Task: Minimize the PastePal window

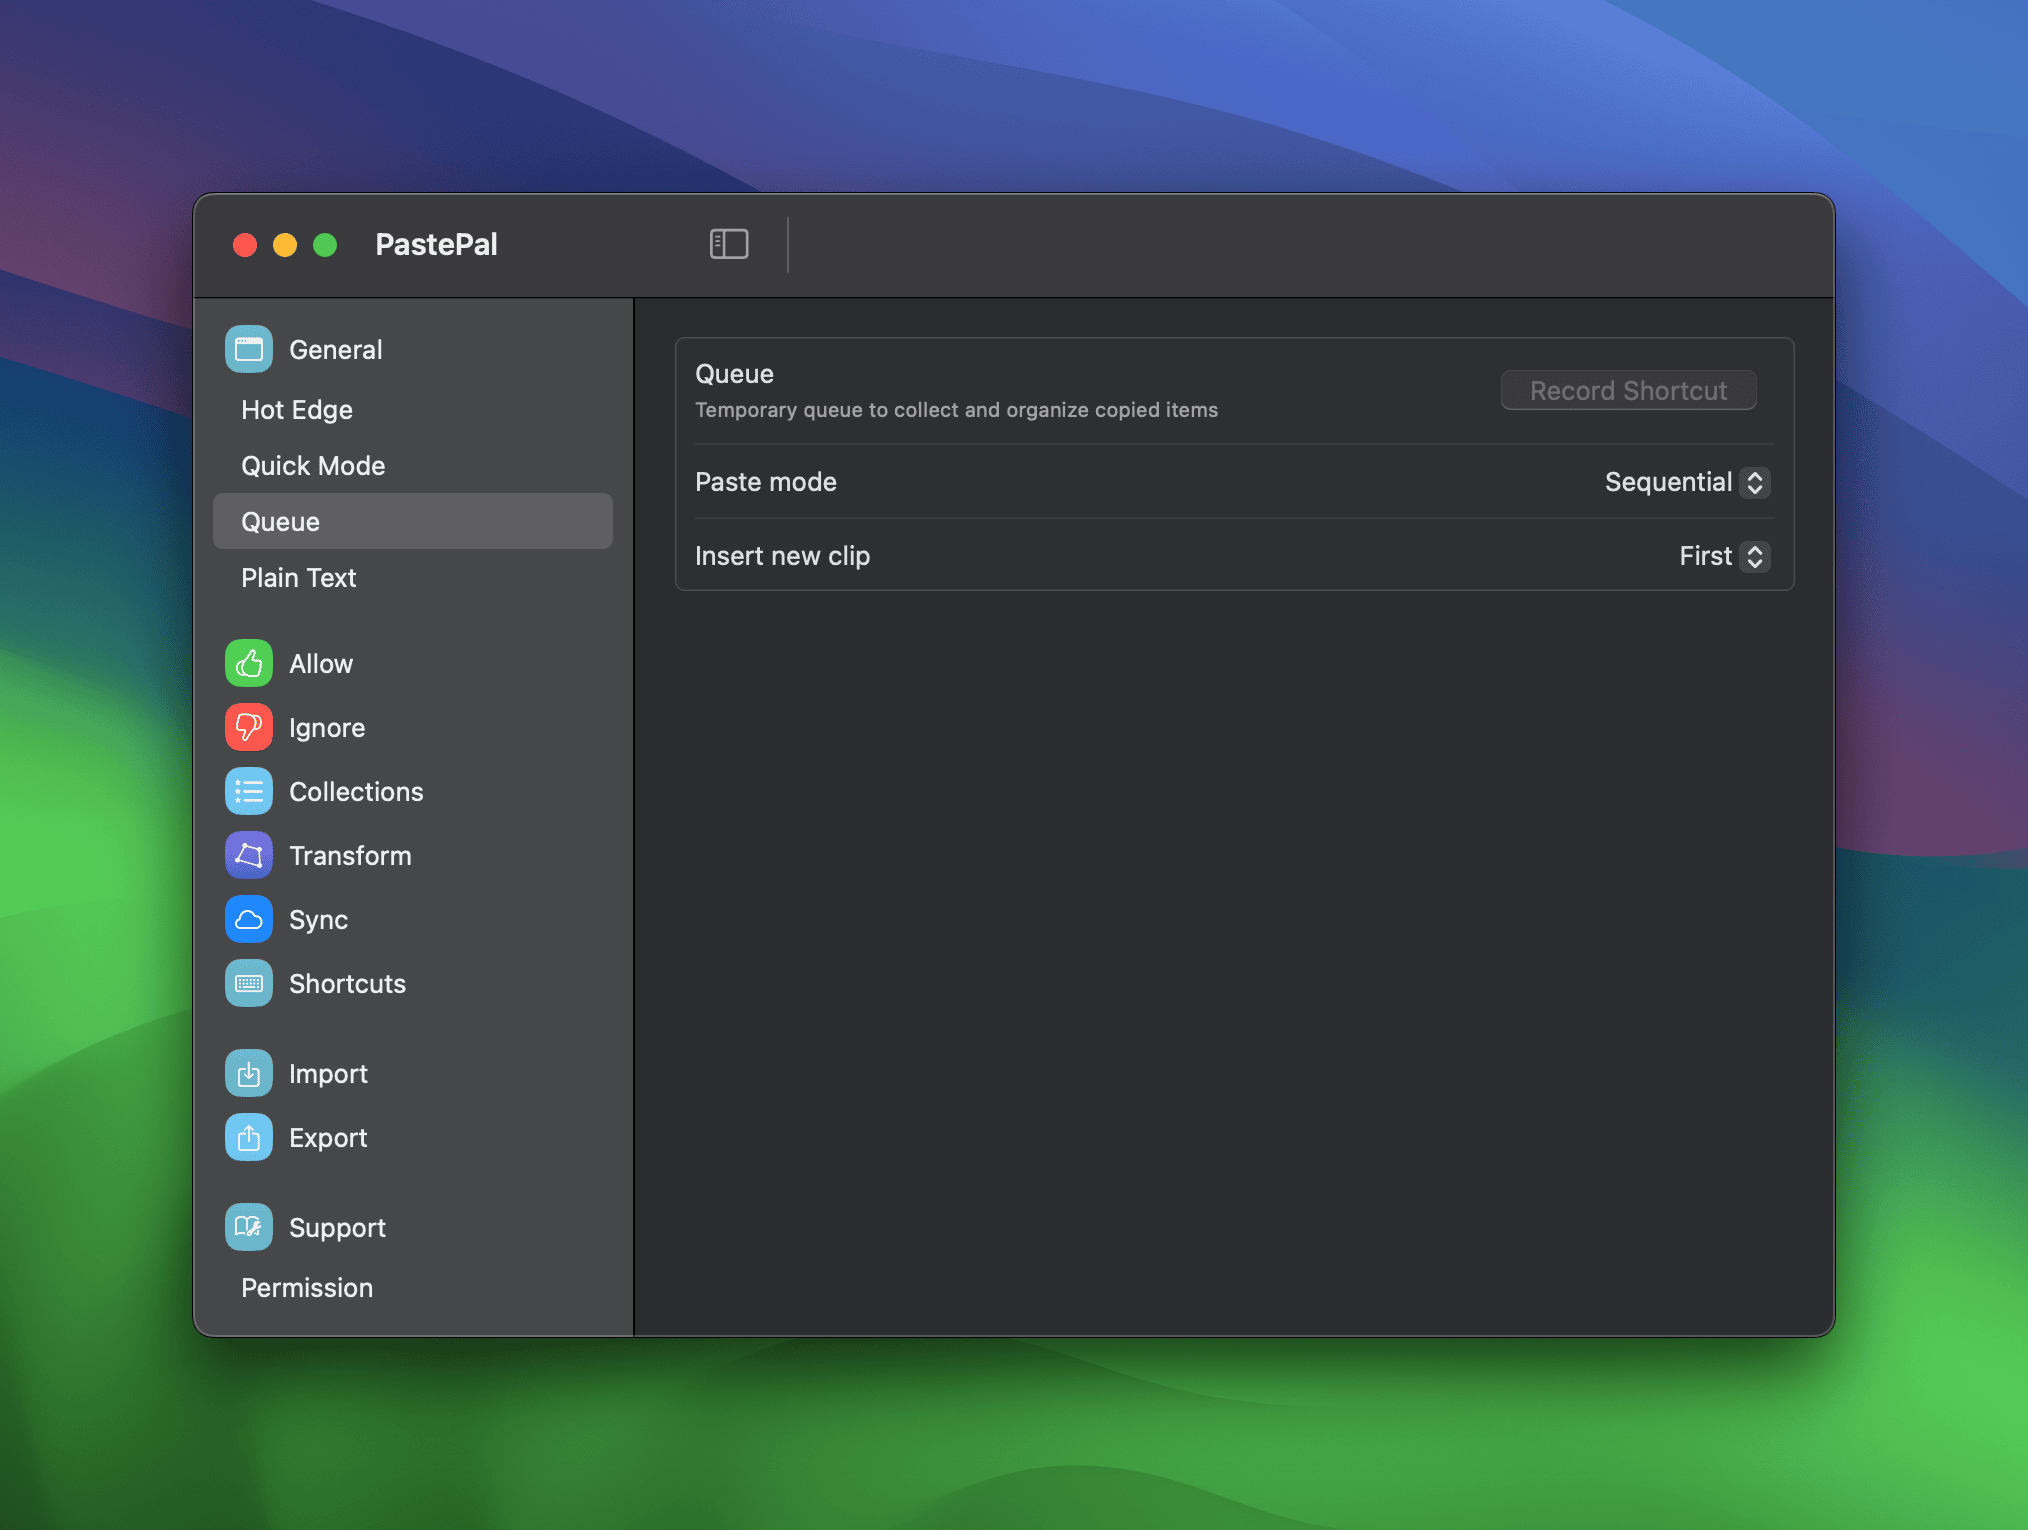Action: 285,245
